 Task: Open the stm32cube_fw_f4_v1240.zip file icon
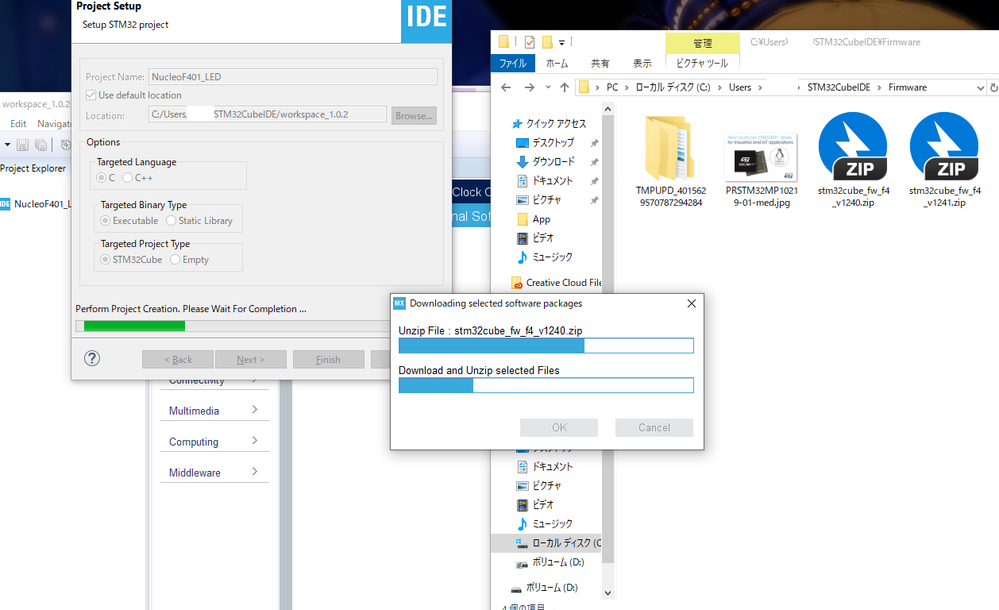852,146
